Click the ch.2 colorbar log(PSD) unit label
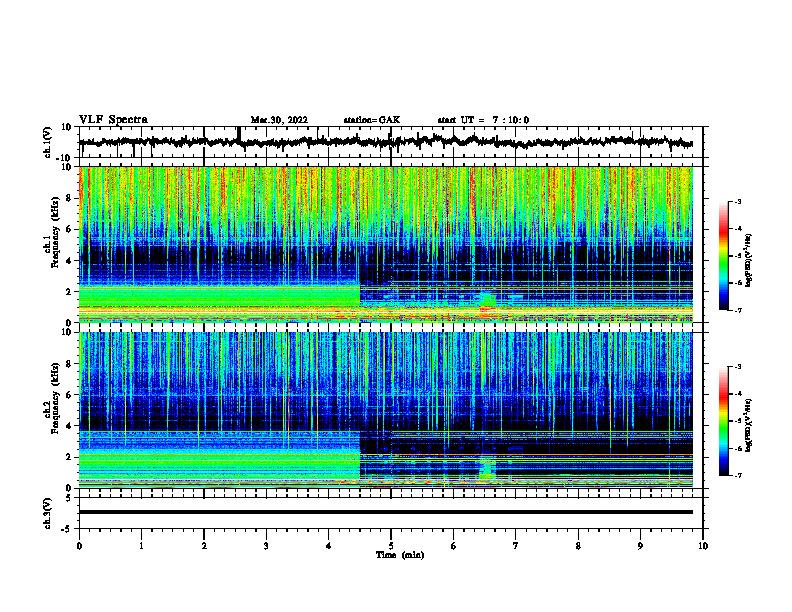Viewport: 792px width, 612px height. 749,425
